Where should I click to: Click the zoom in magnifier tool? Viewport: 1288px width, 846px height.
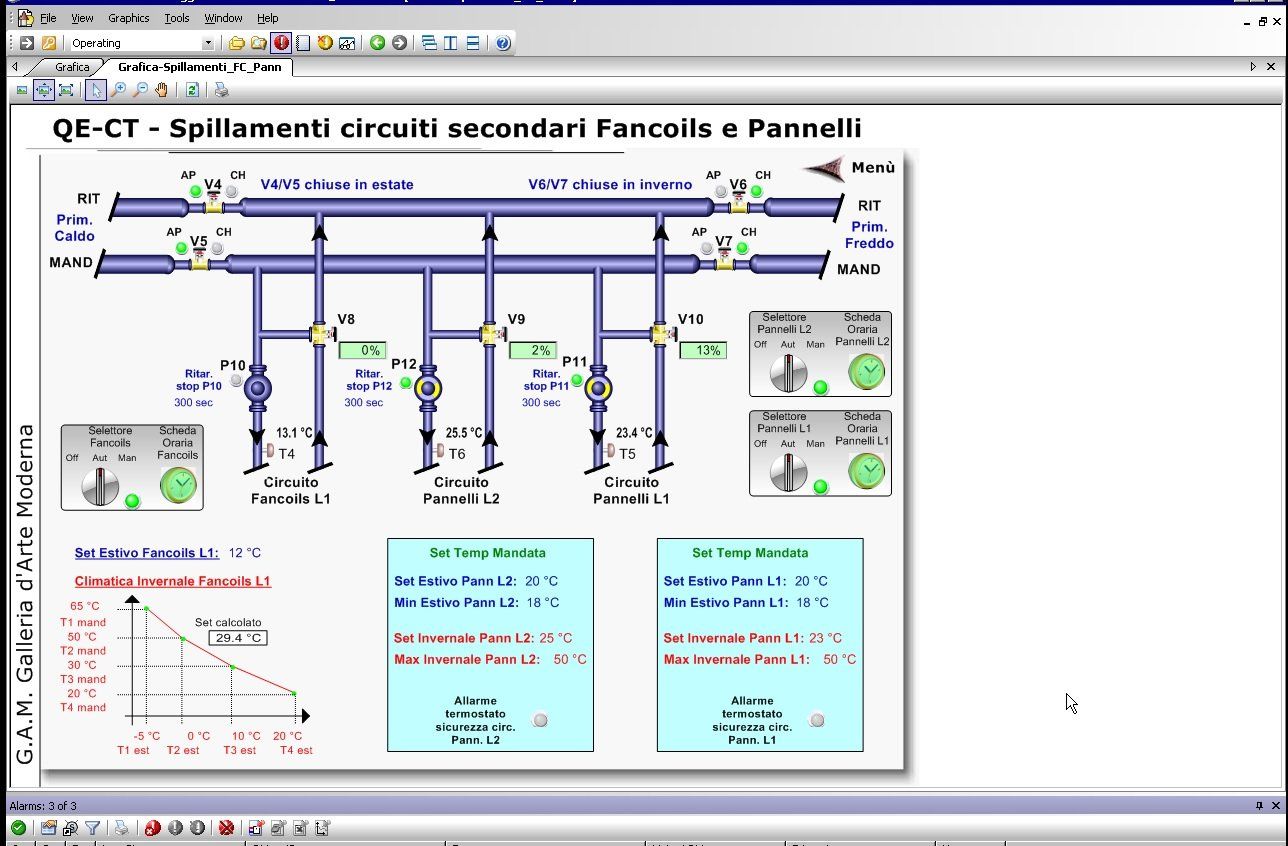pyautogui.click(x=119, y=90)
